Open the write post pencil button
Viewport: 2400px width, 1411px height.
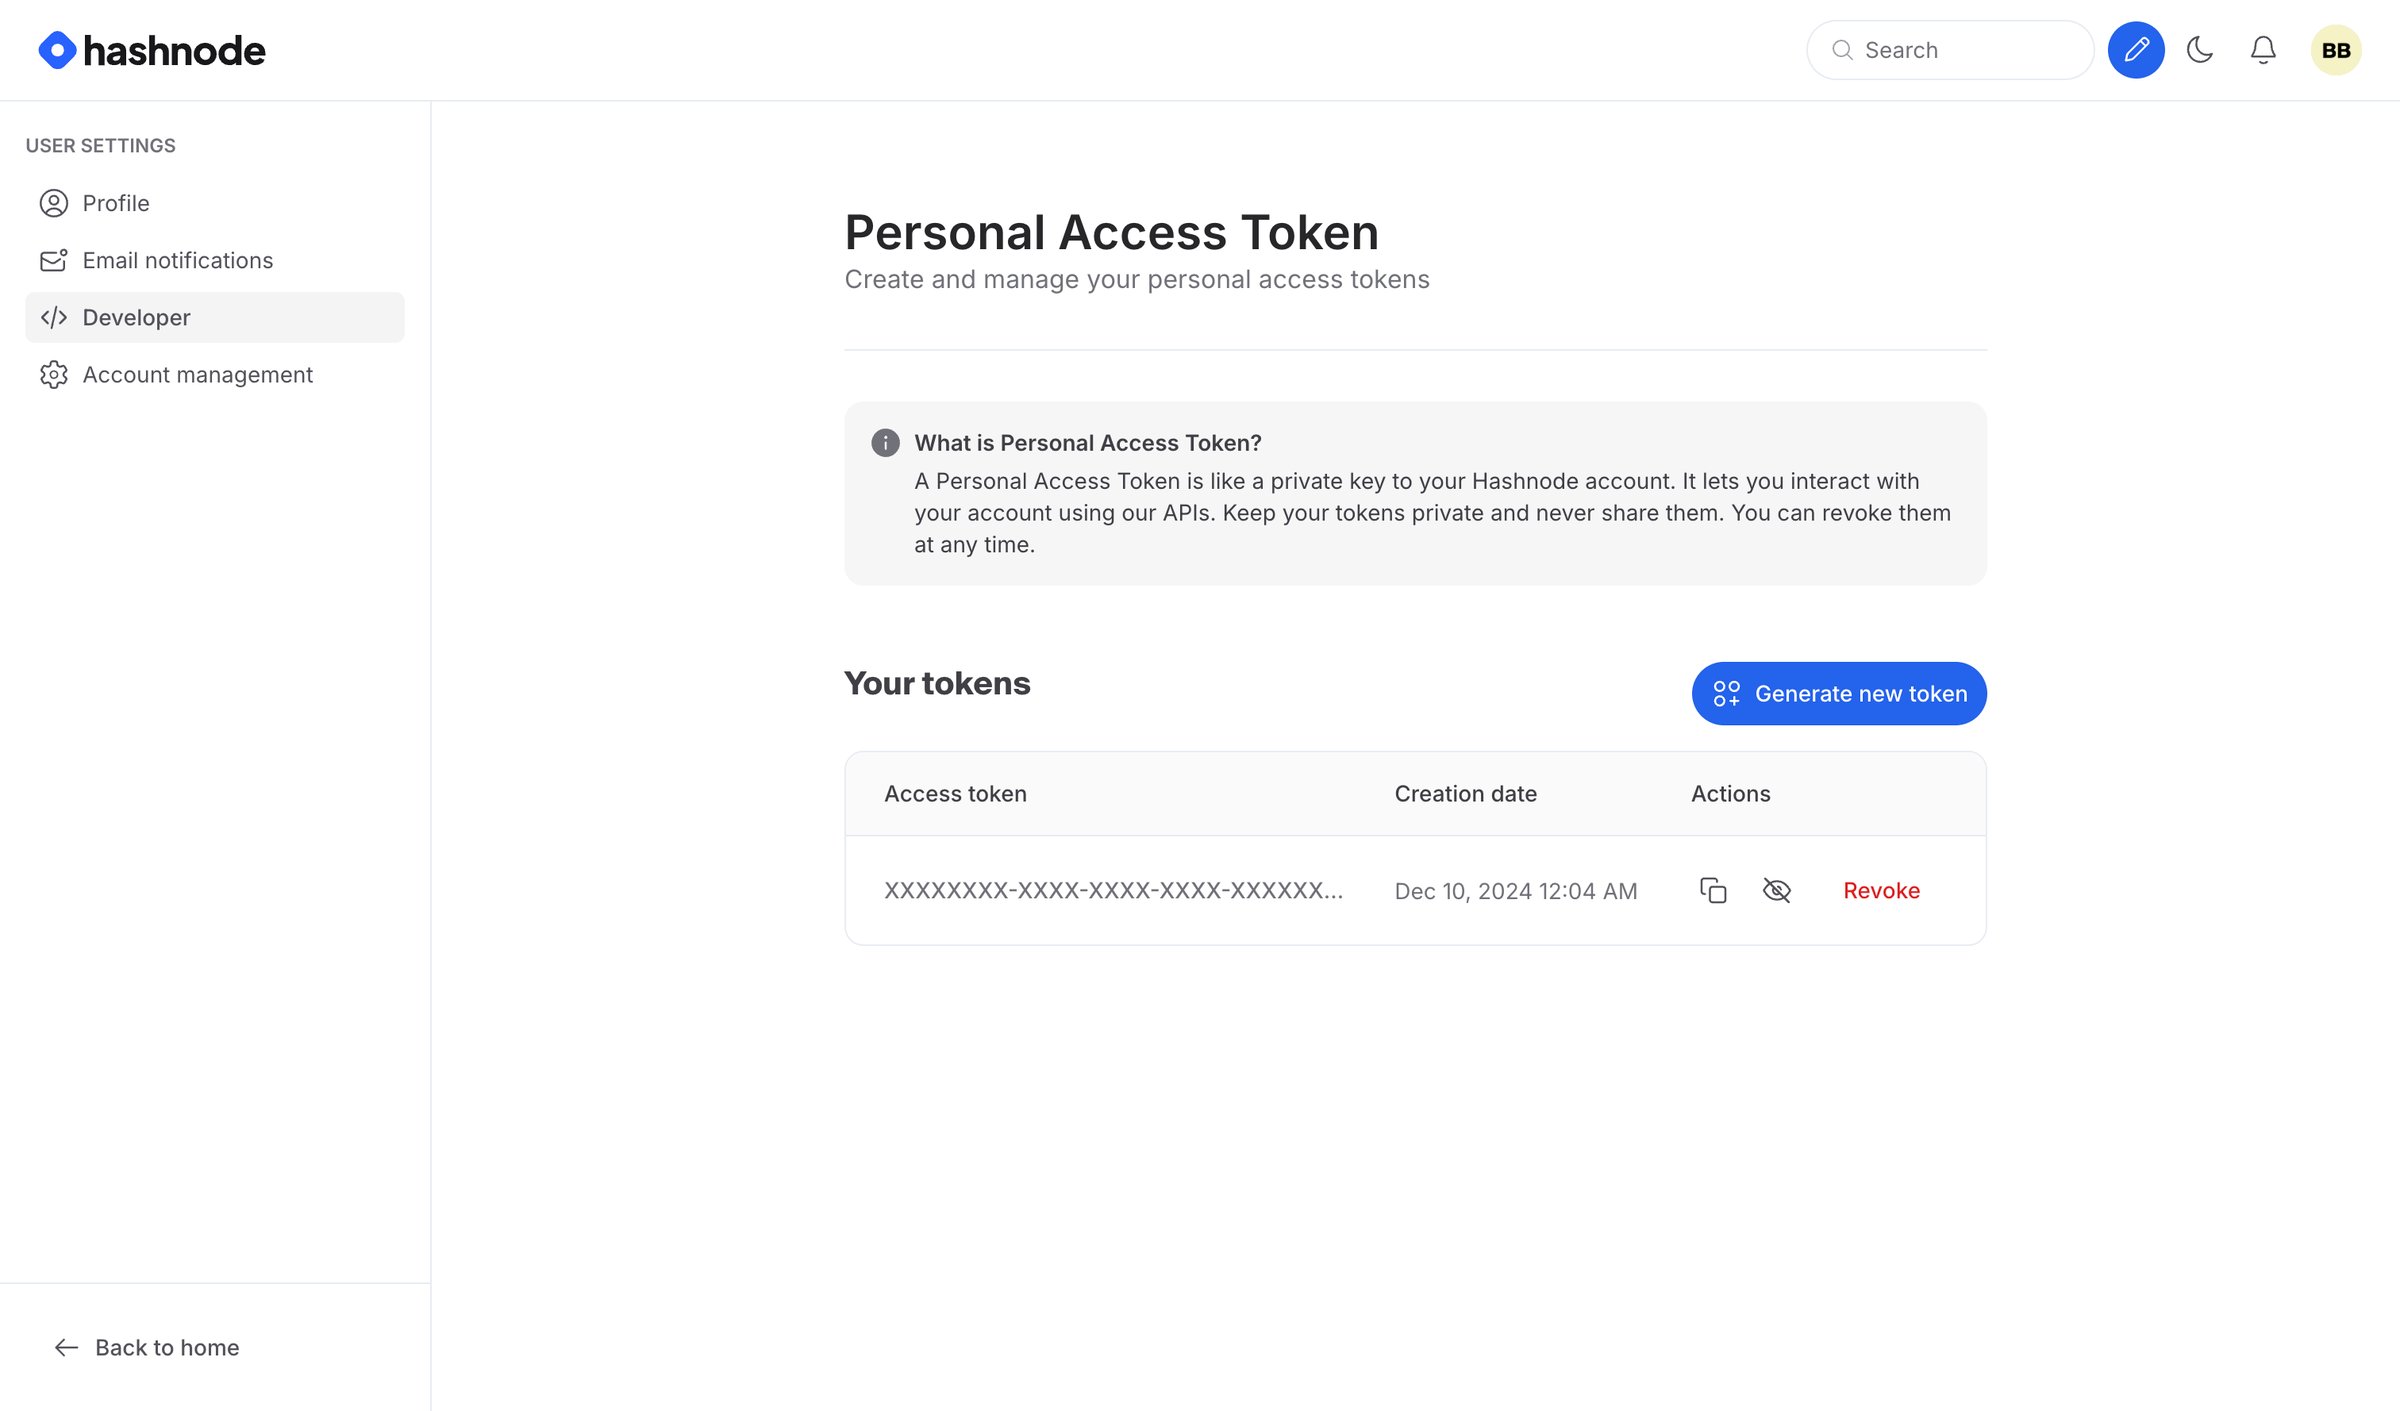click(x=2136, y=50)
